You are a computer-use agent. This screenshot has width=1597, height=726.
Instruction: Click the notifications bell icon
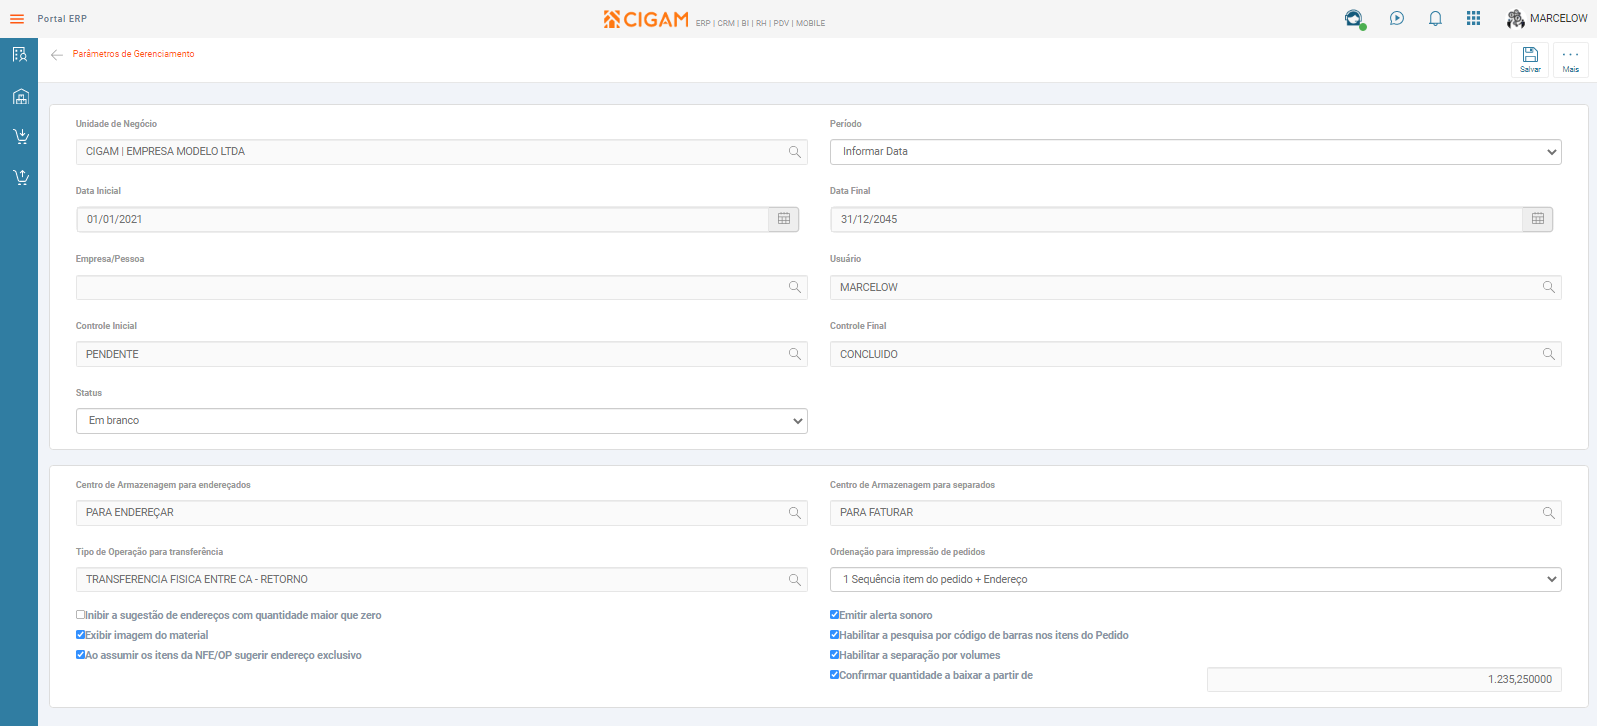pos(1435,19)
